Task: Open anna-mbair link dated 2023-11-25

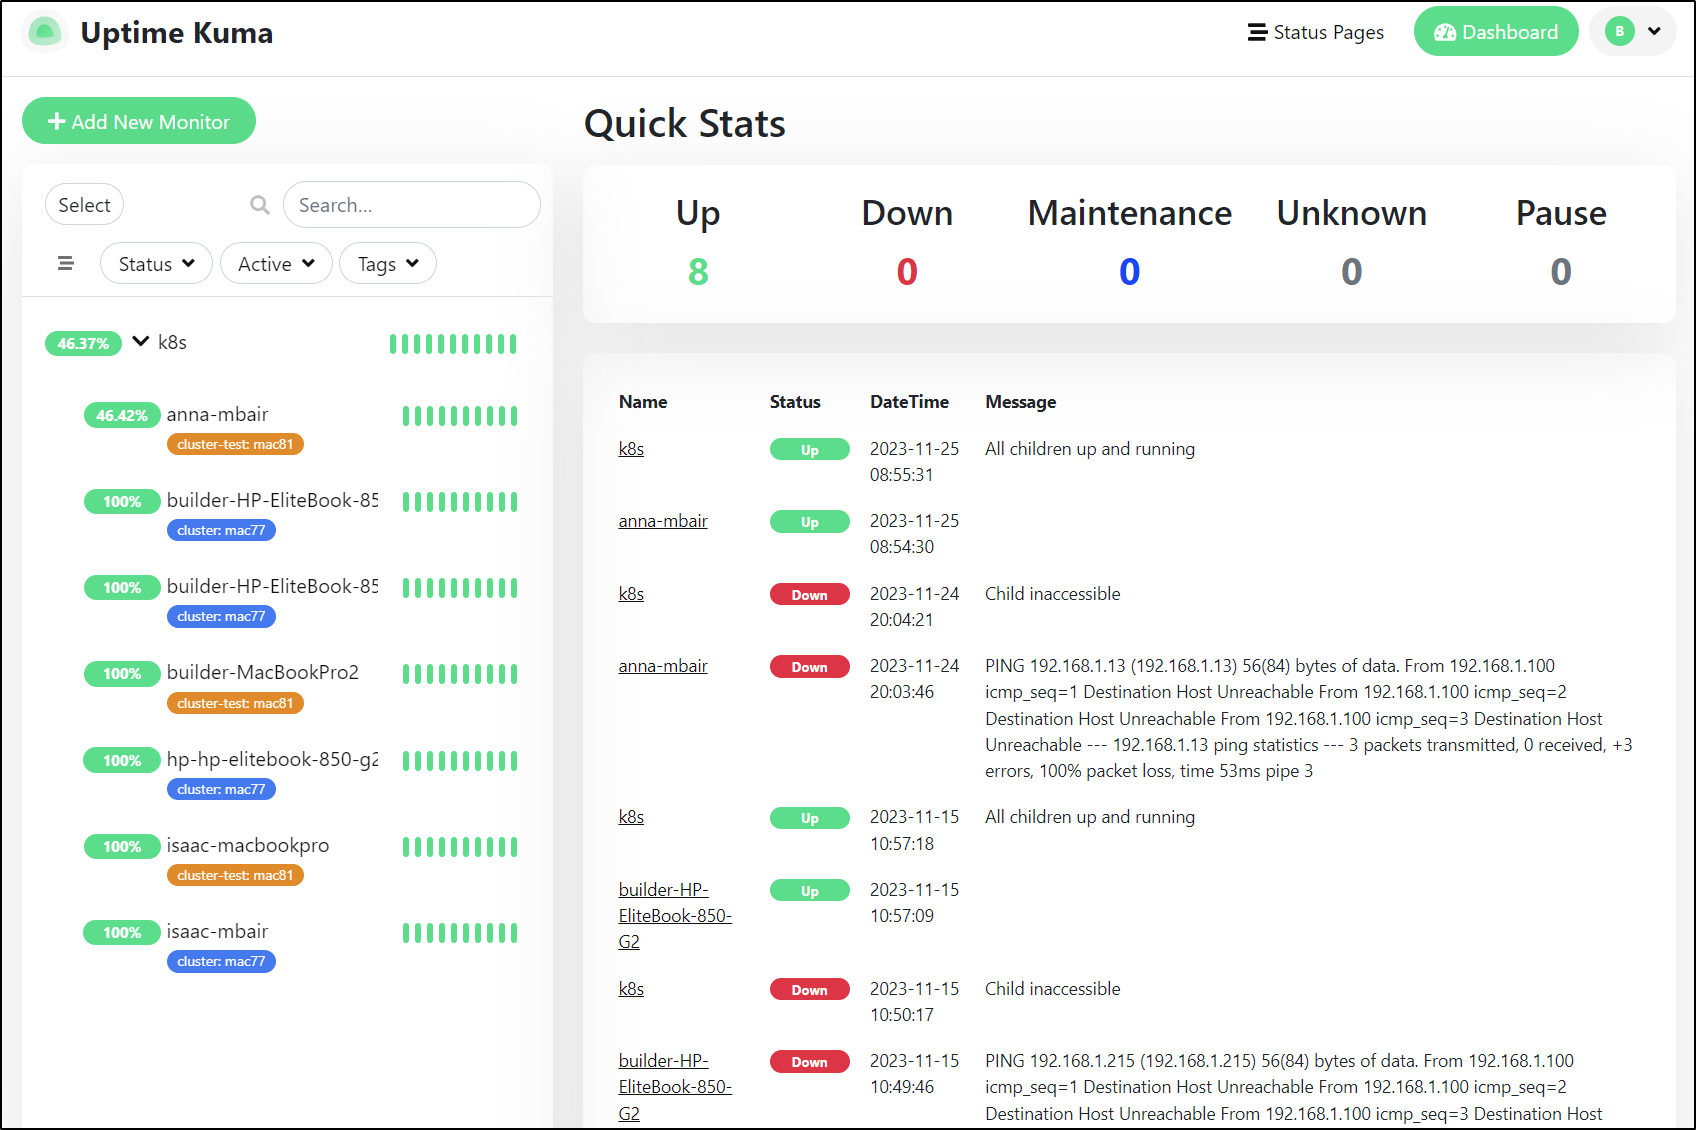Action: coord(663,521)
